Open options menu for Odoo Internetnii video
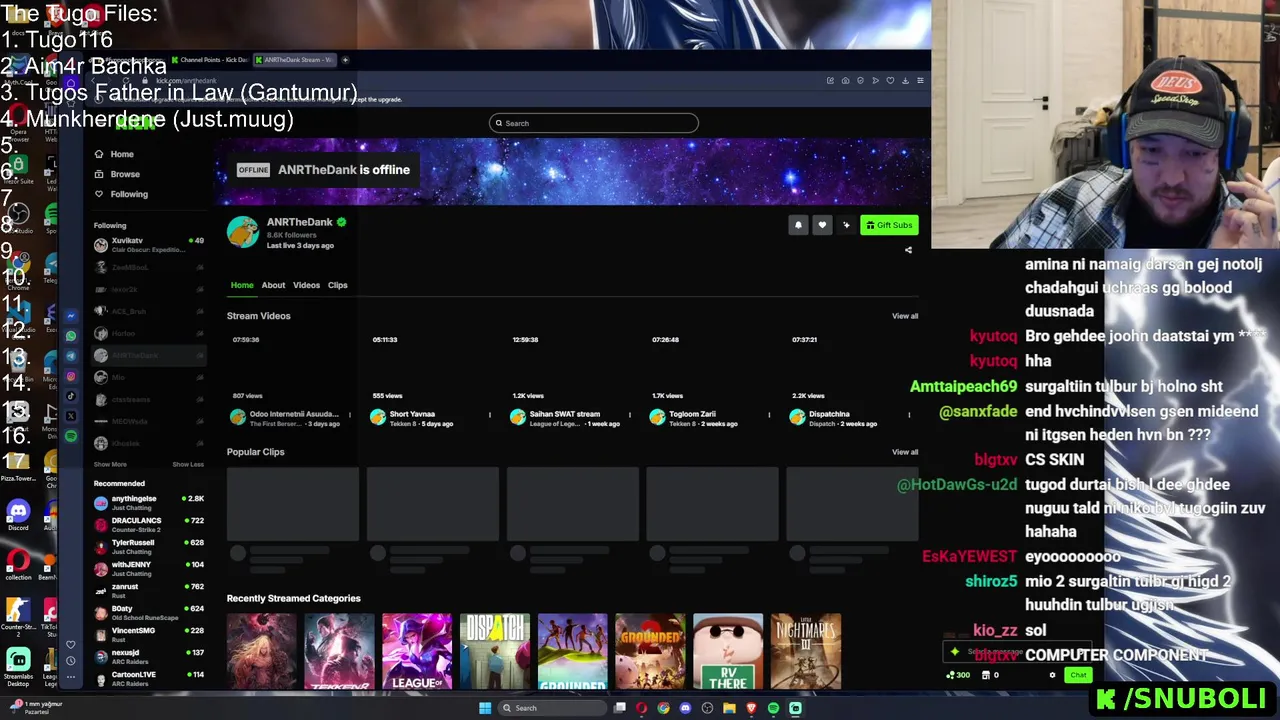 (x=349, y=414)
